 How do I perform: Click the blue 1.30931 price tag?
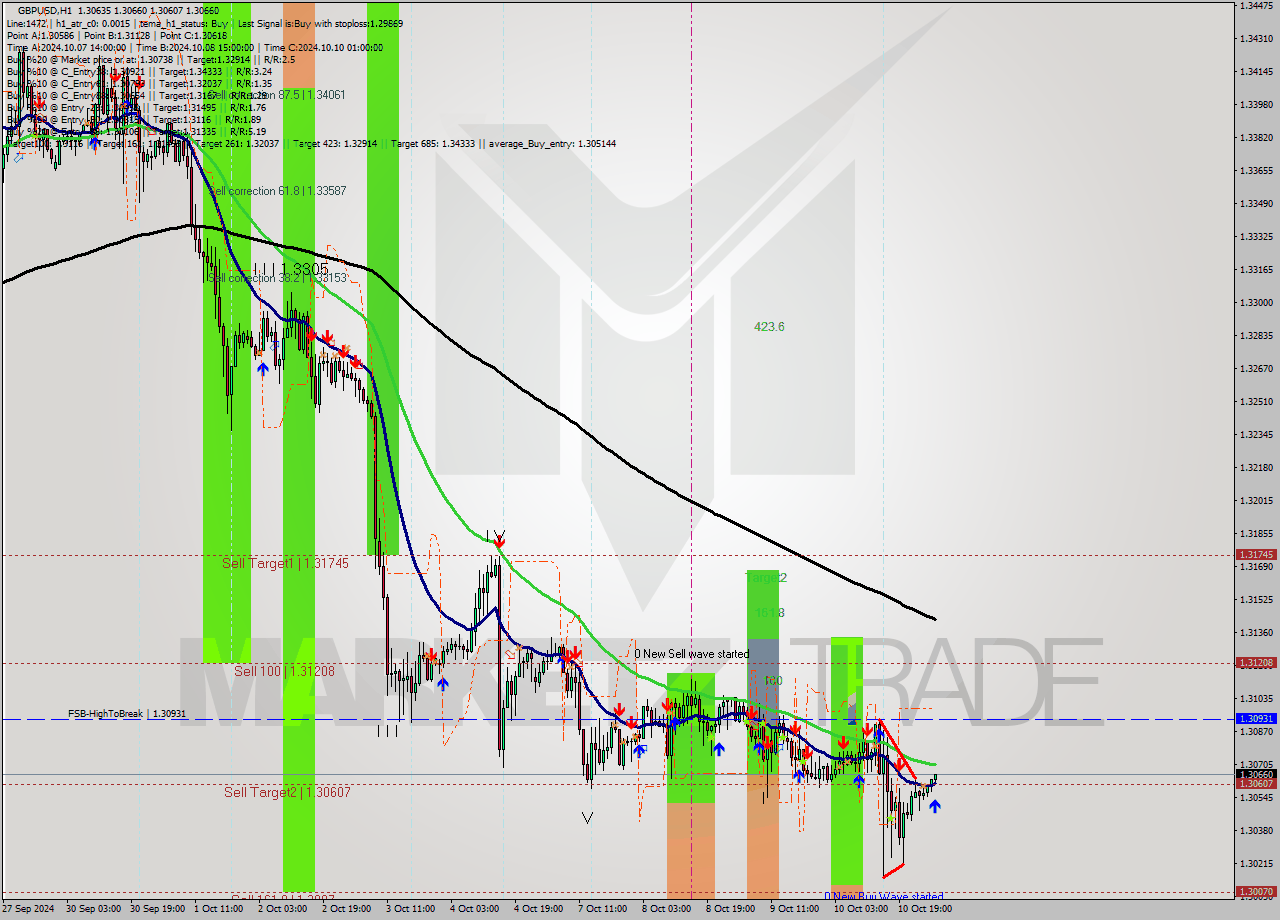1256,718
